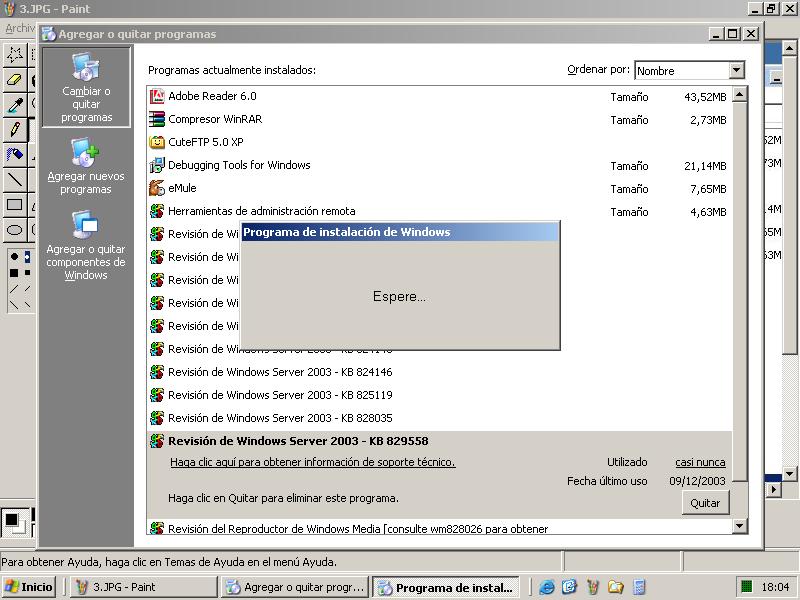Click the Adobe Reader 6.0 icon
The width and height of the screenshot is (800, 600).
pos(157,96)
